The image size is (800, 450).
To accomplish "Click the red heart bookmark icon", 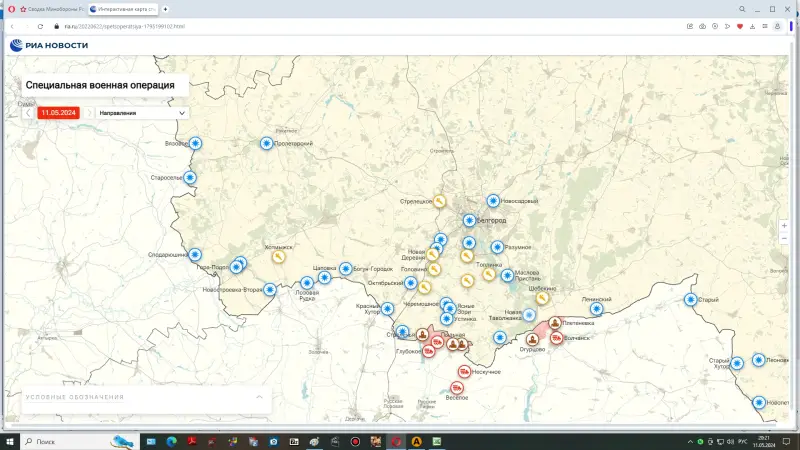I will pyautogui.click(x=739, y=26).
